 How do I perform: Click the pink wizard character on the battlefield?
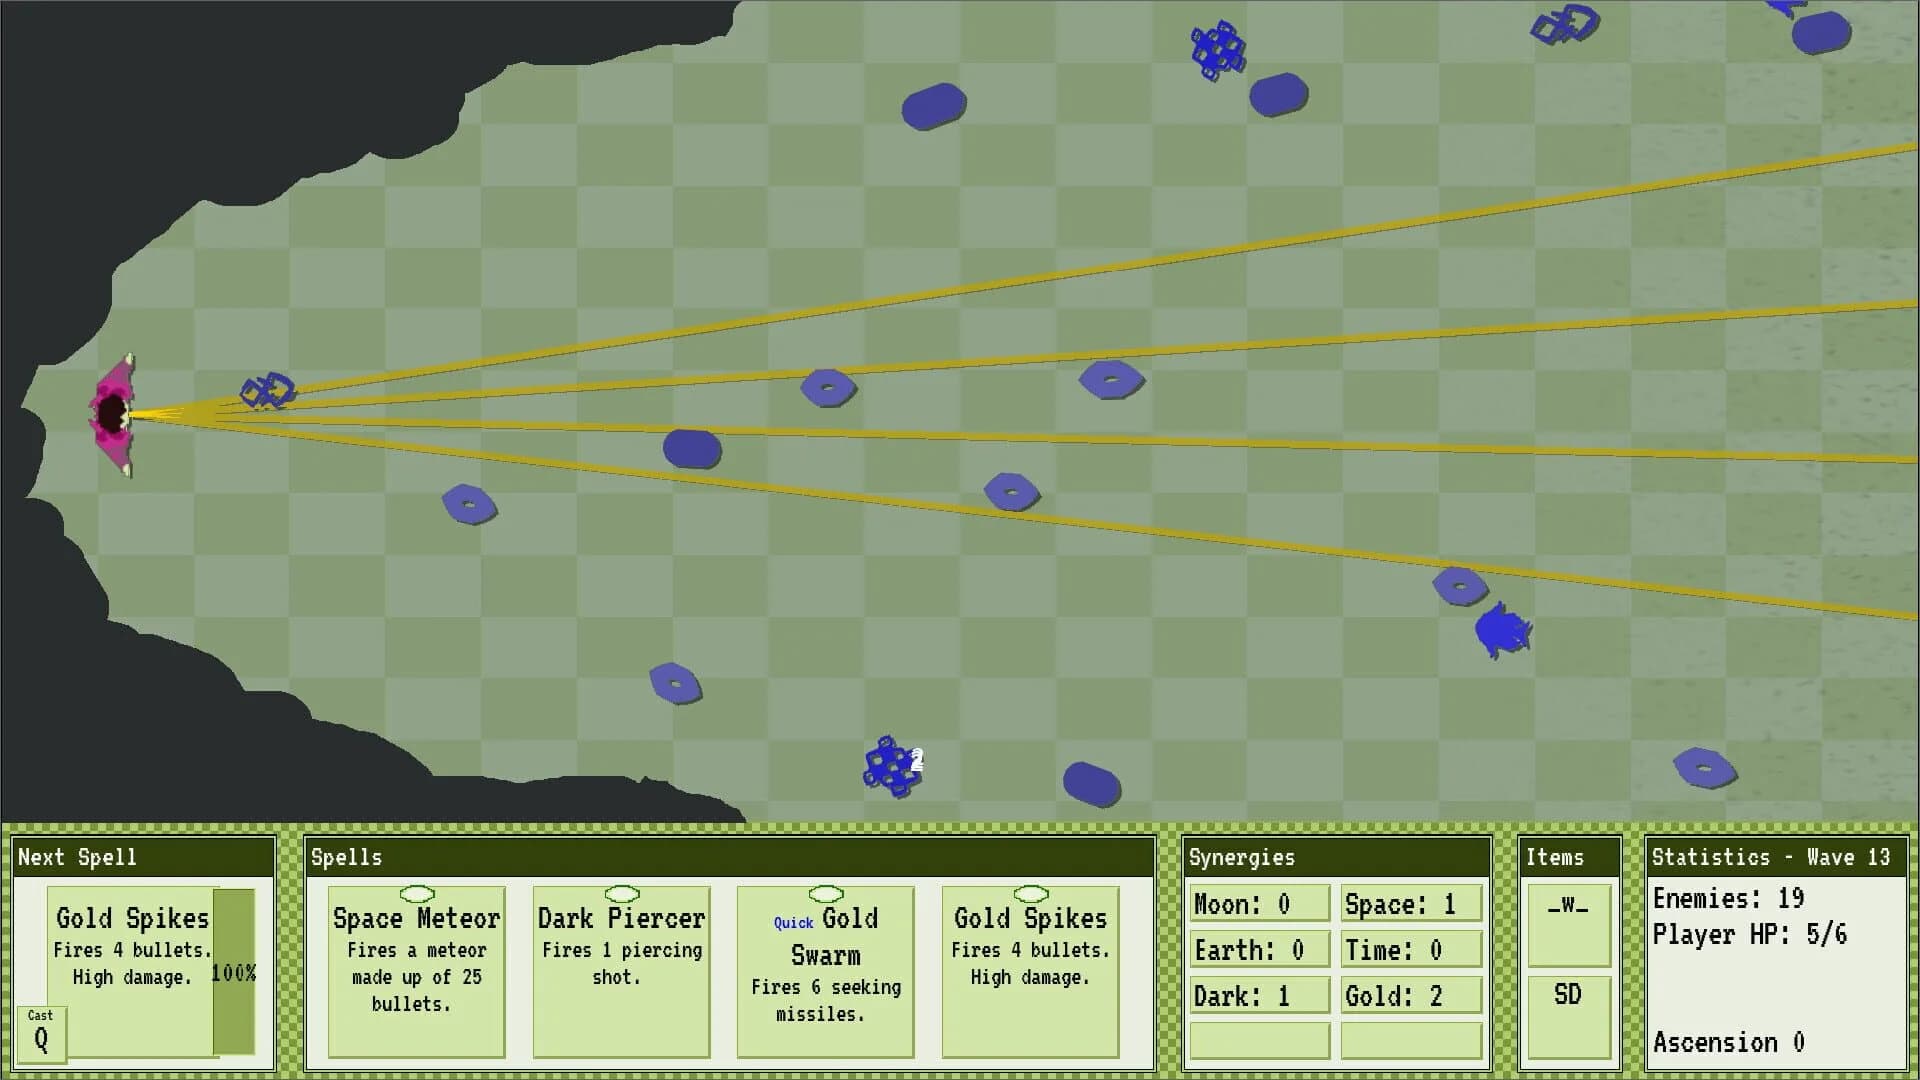click(x=113, y=413)
